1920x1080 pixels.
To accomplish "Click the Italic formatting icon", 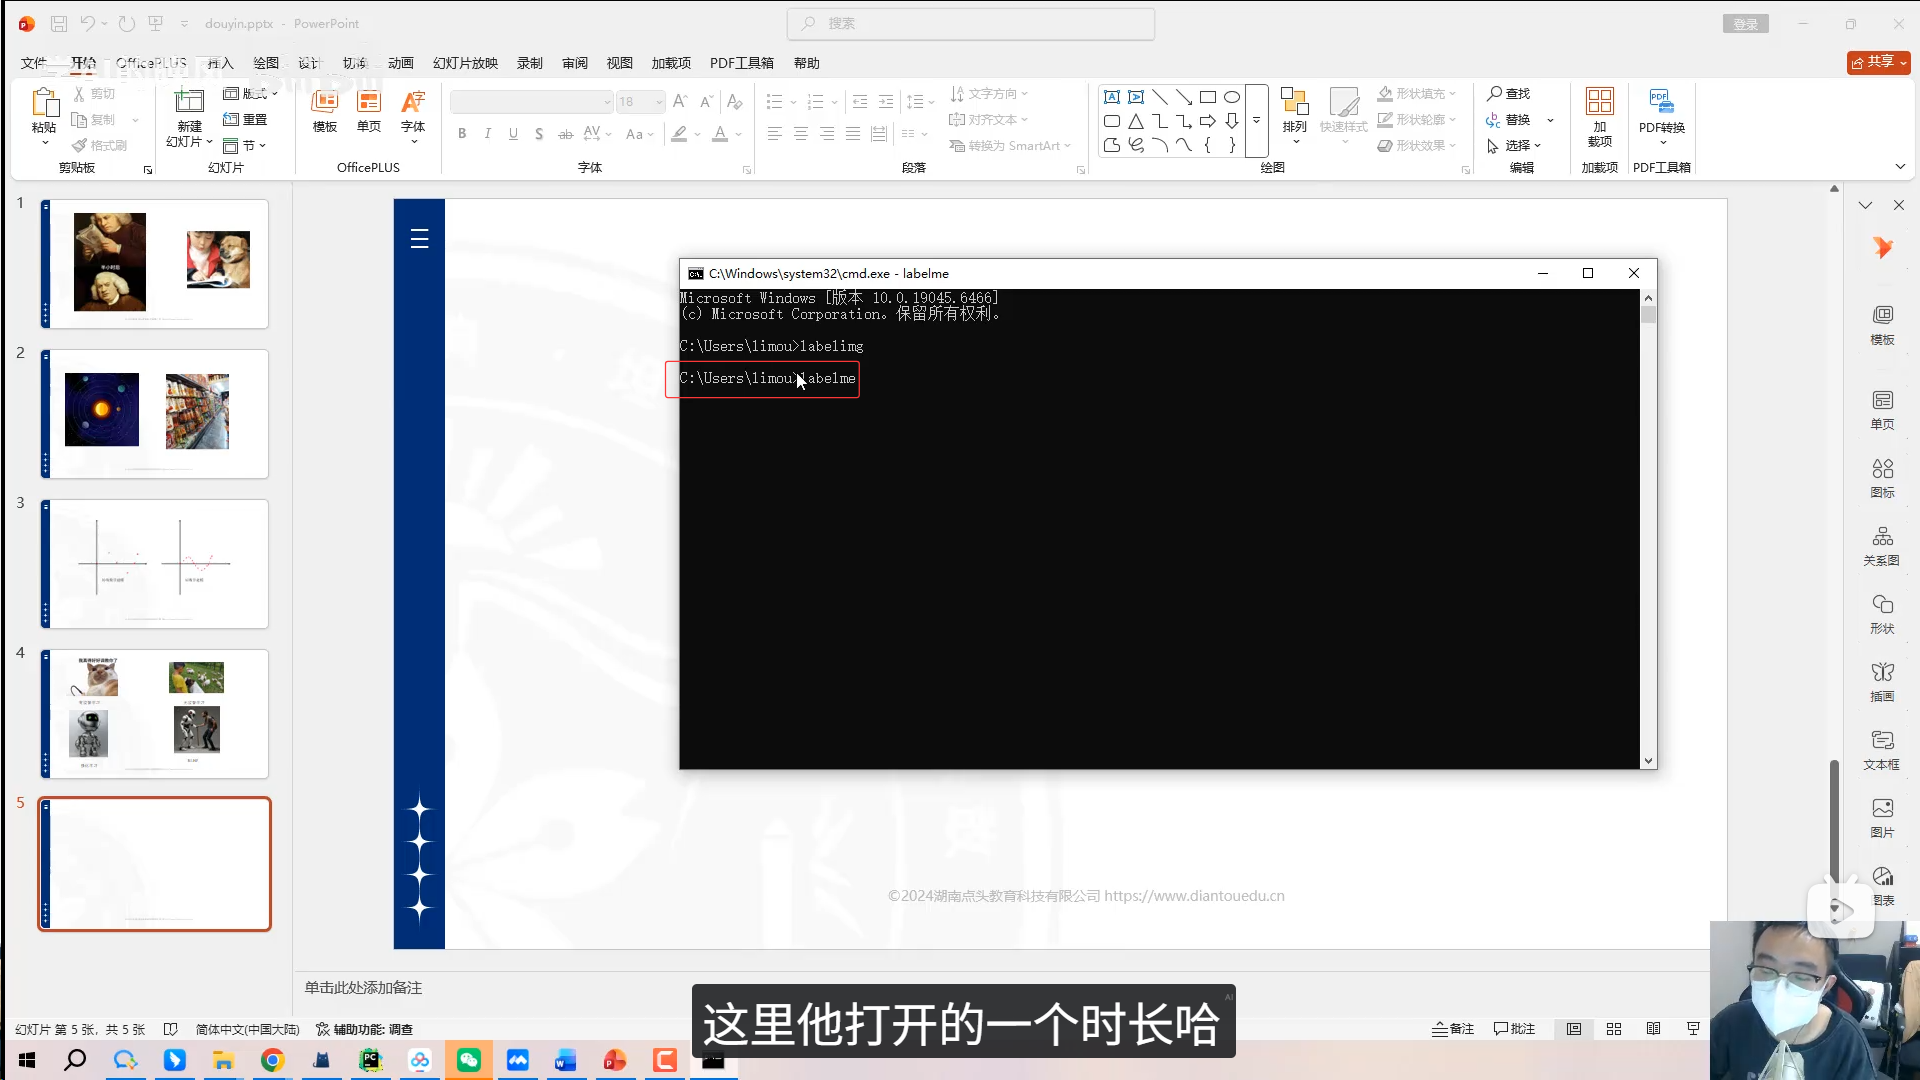I will (487, 134).
